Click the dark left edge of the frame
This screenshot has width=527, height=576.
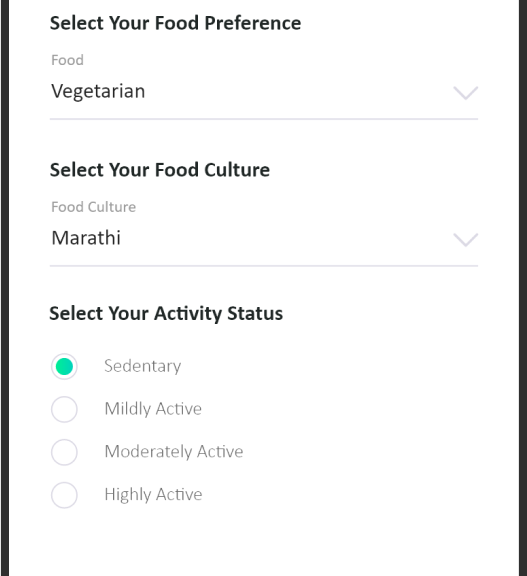[x=4, y=288]
